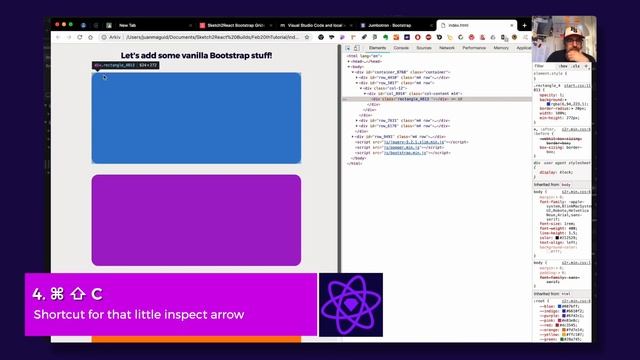This screenshot has width=640, height=360.
Task: Expand the third m4 row div in the container
Action: click(x=357, y=121)
